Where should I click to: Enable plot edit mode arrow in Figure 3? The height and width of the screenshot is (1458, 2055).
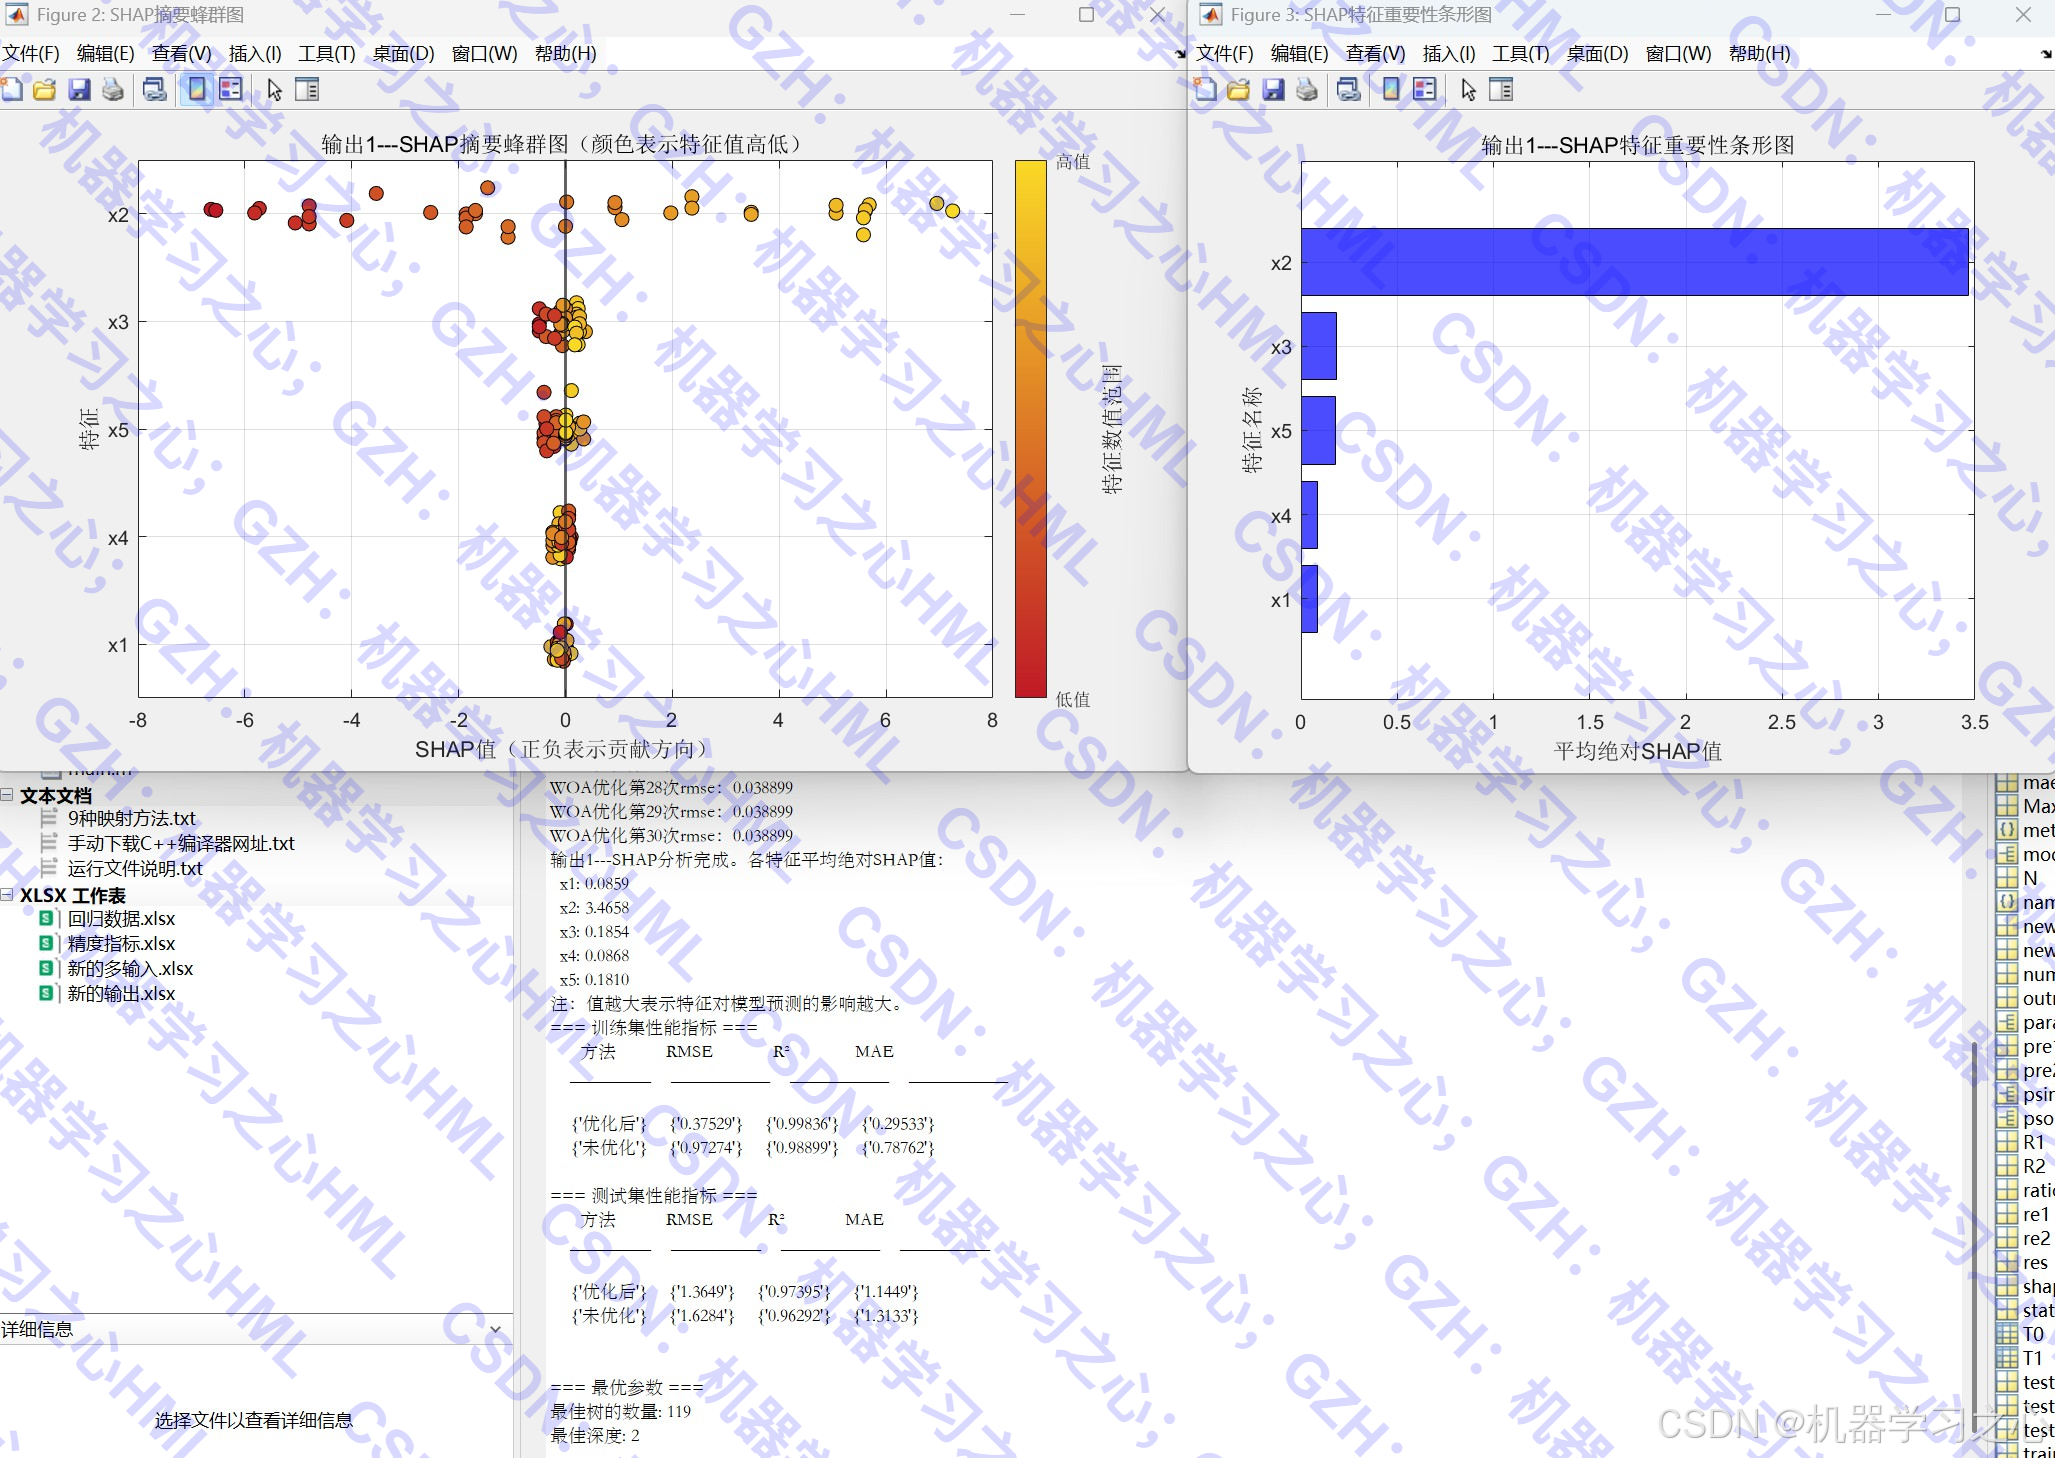1467,89
